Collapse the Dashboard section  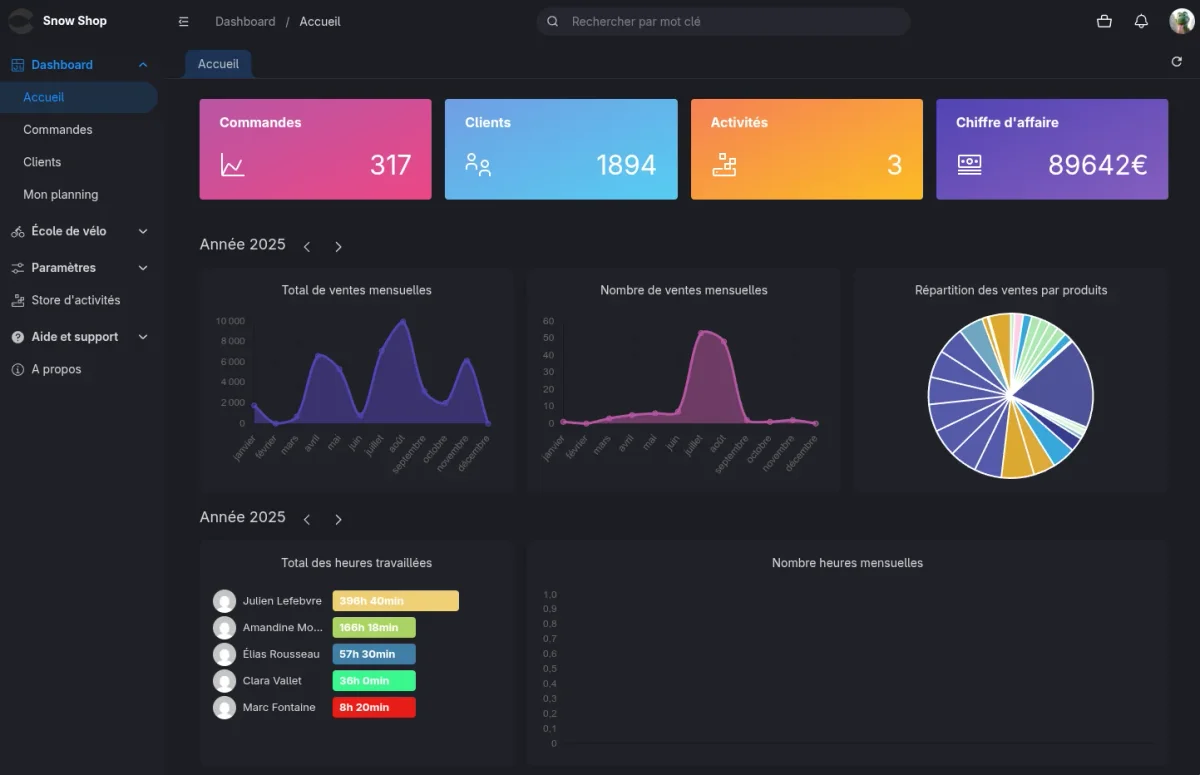tap(142, 64)
